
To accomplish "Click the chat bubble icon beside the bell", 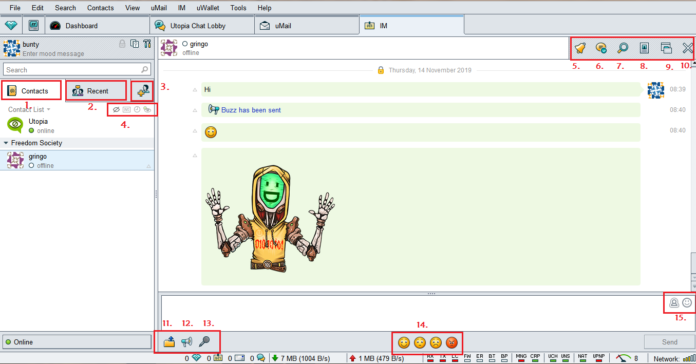I will (x=601, y=48).
